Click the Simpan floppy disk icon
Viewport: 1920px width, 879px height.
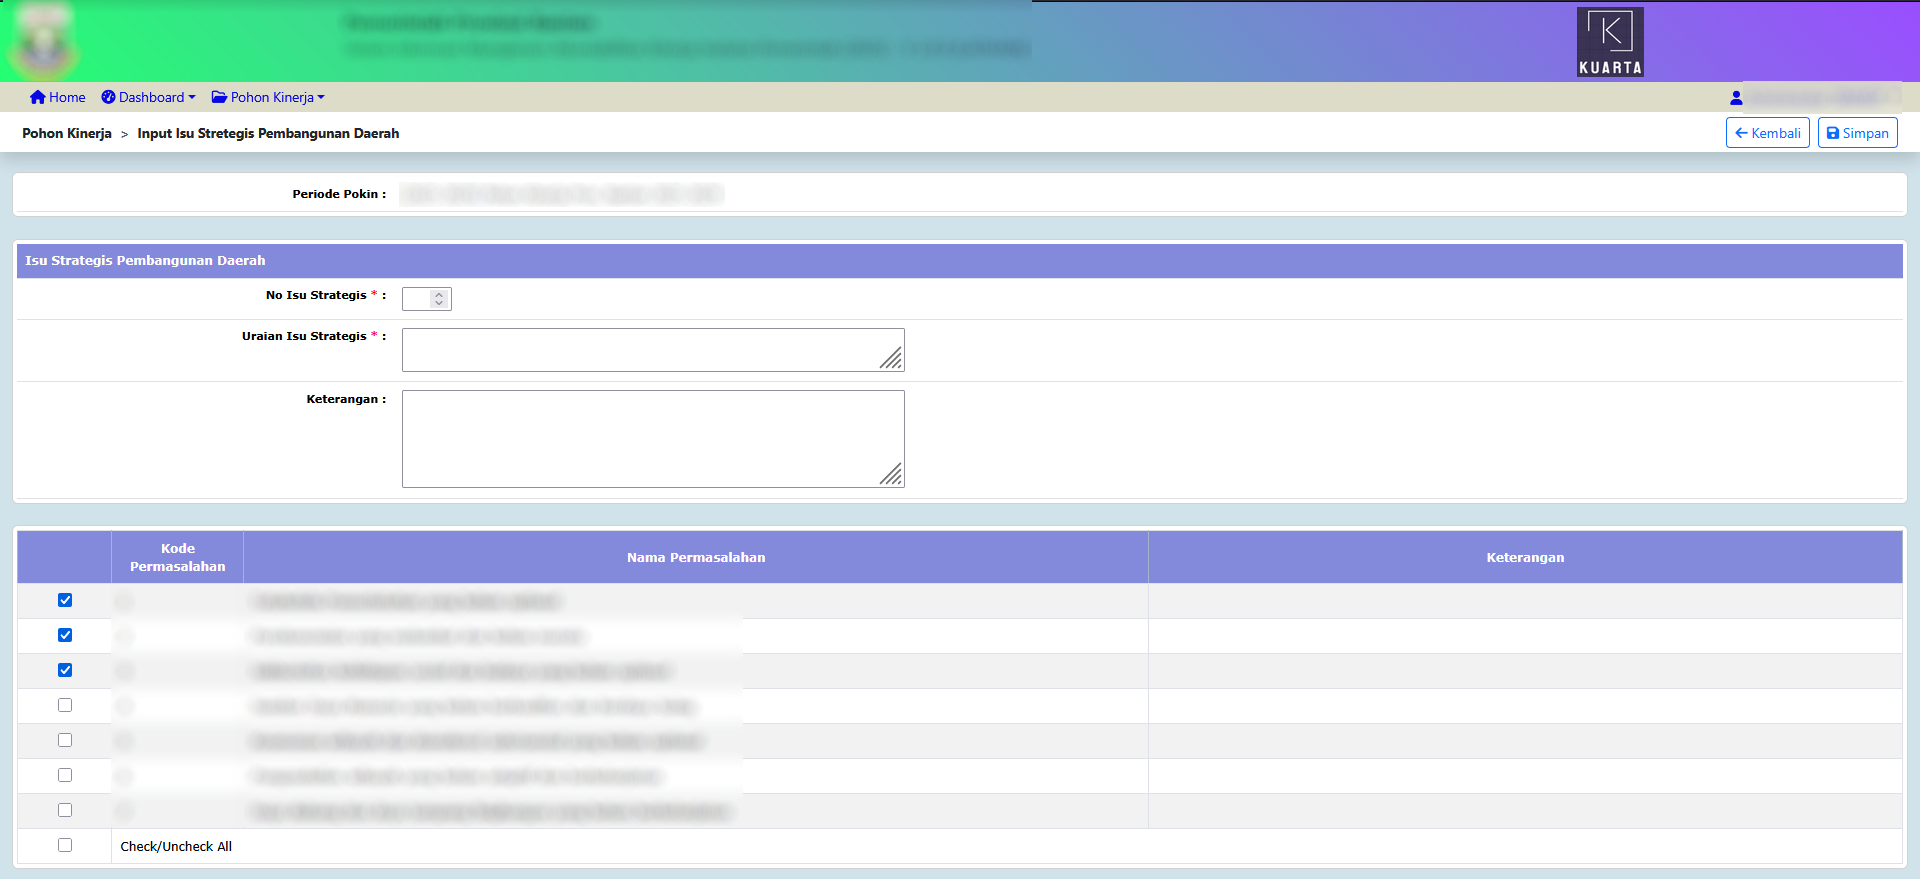click(x=1833, y=133)
